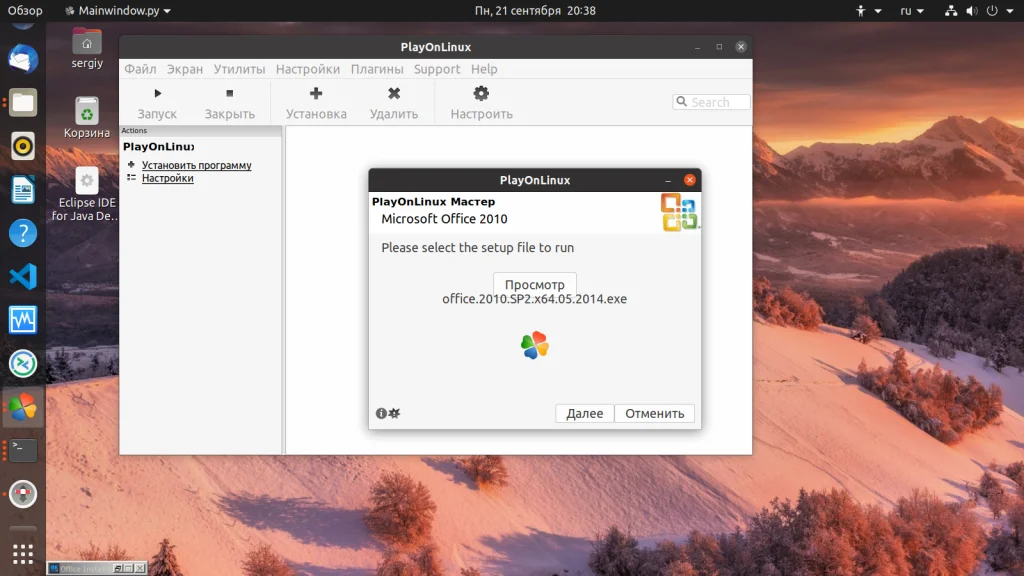1024x576 pixels.
Task: Open the sergiy home folder on desktop
Action: coord(87,48)
